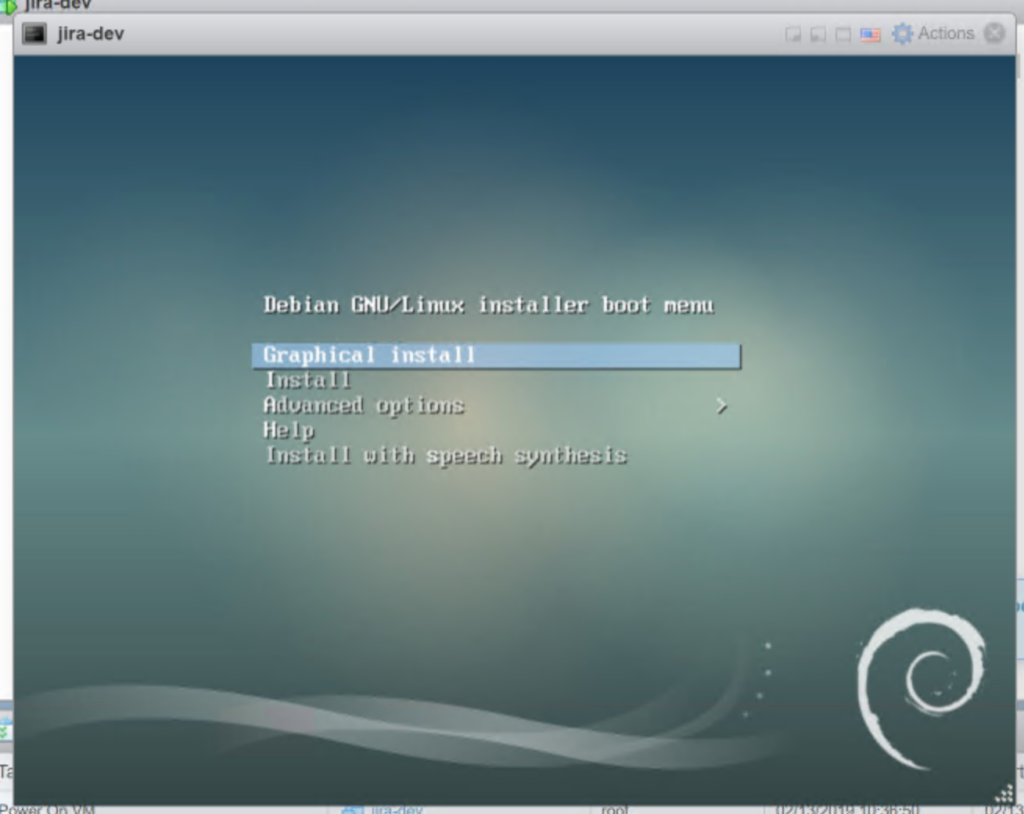Click the jira-dev console terminal icon
The width and height of the screenshot is (1024, 814).
pos(34,33)
